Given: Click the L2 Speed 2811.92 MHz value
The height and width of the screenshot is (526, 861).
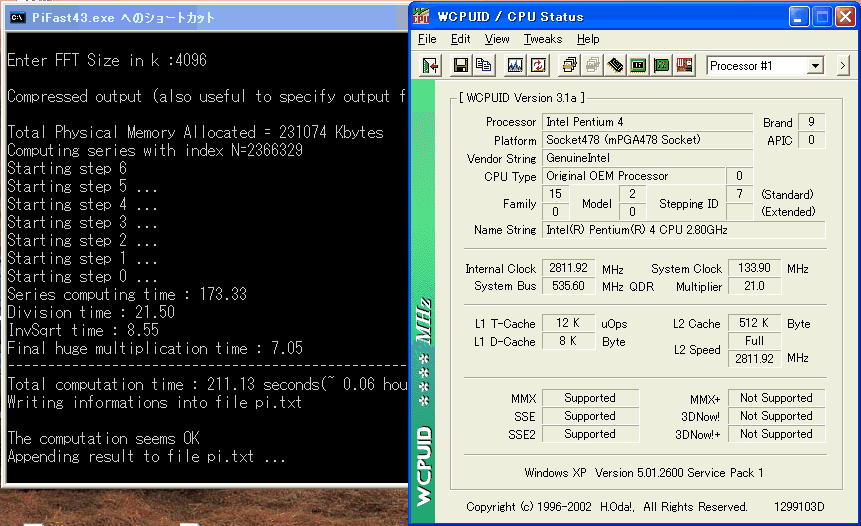Looking at the screenshot, I should click(754, 359).
